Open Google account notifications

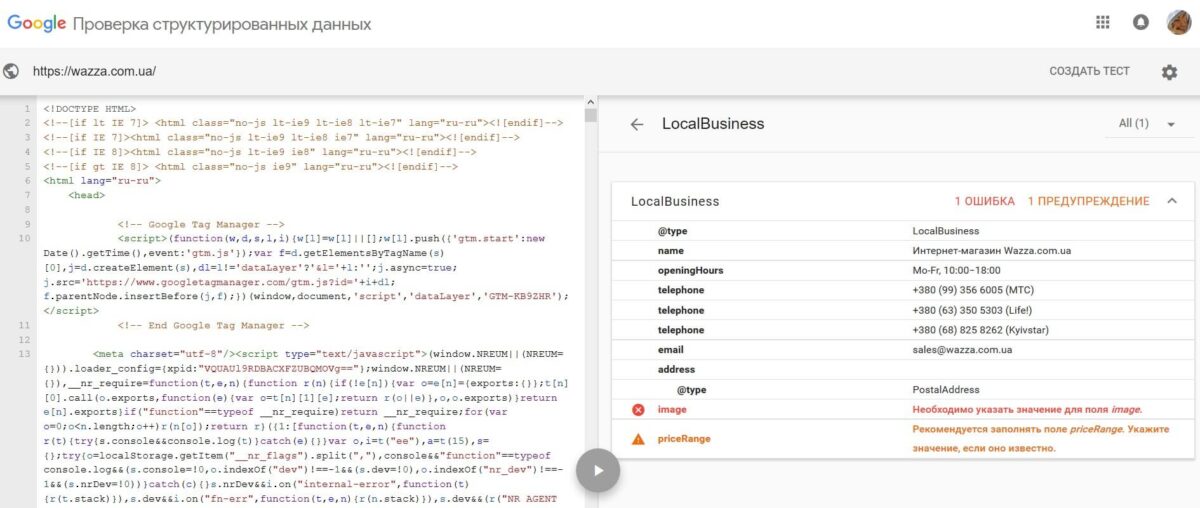click(x=1141, y=22)
